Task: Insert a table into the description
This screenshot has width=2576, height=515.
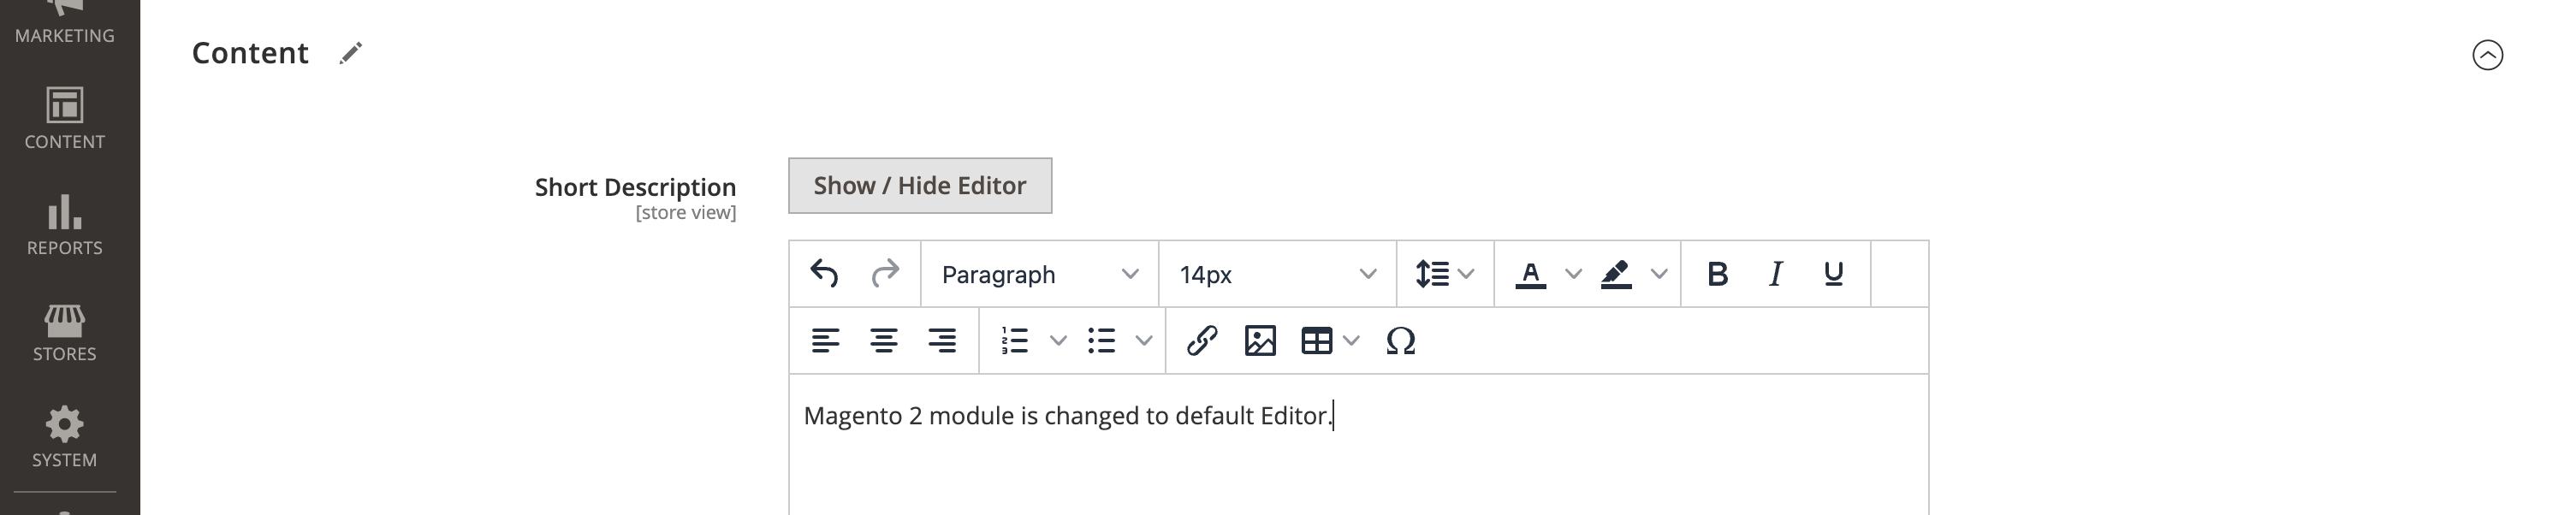Action: [x=1318, y=341]
